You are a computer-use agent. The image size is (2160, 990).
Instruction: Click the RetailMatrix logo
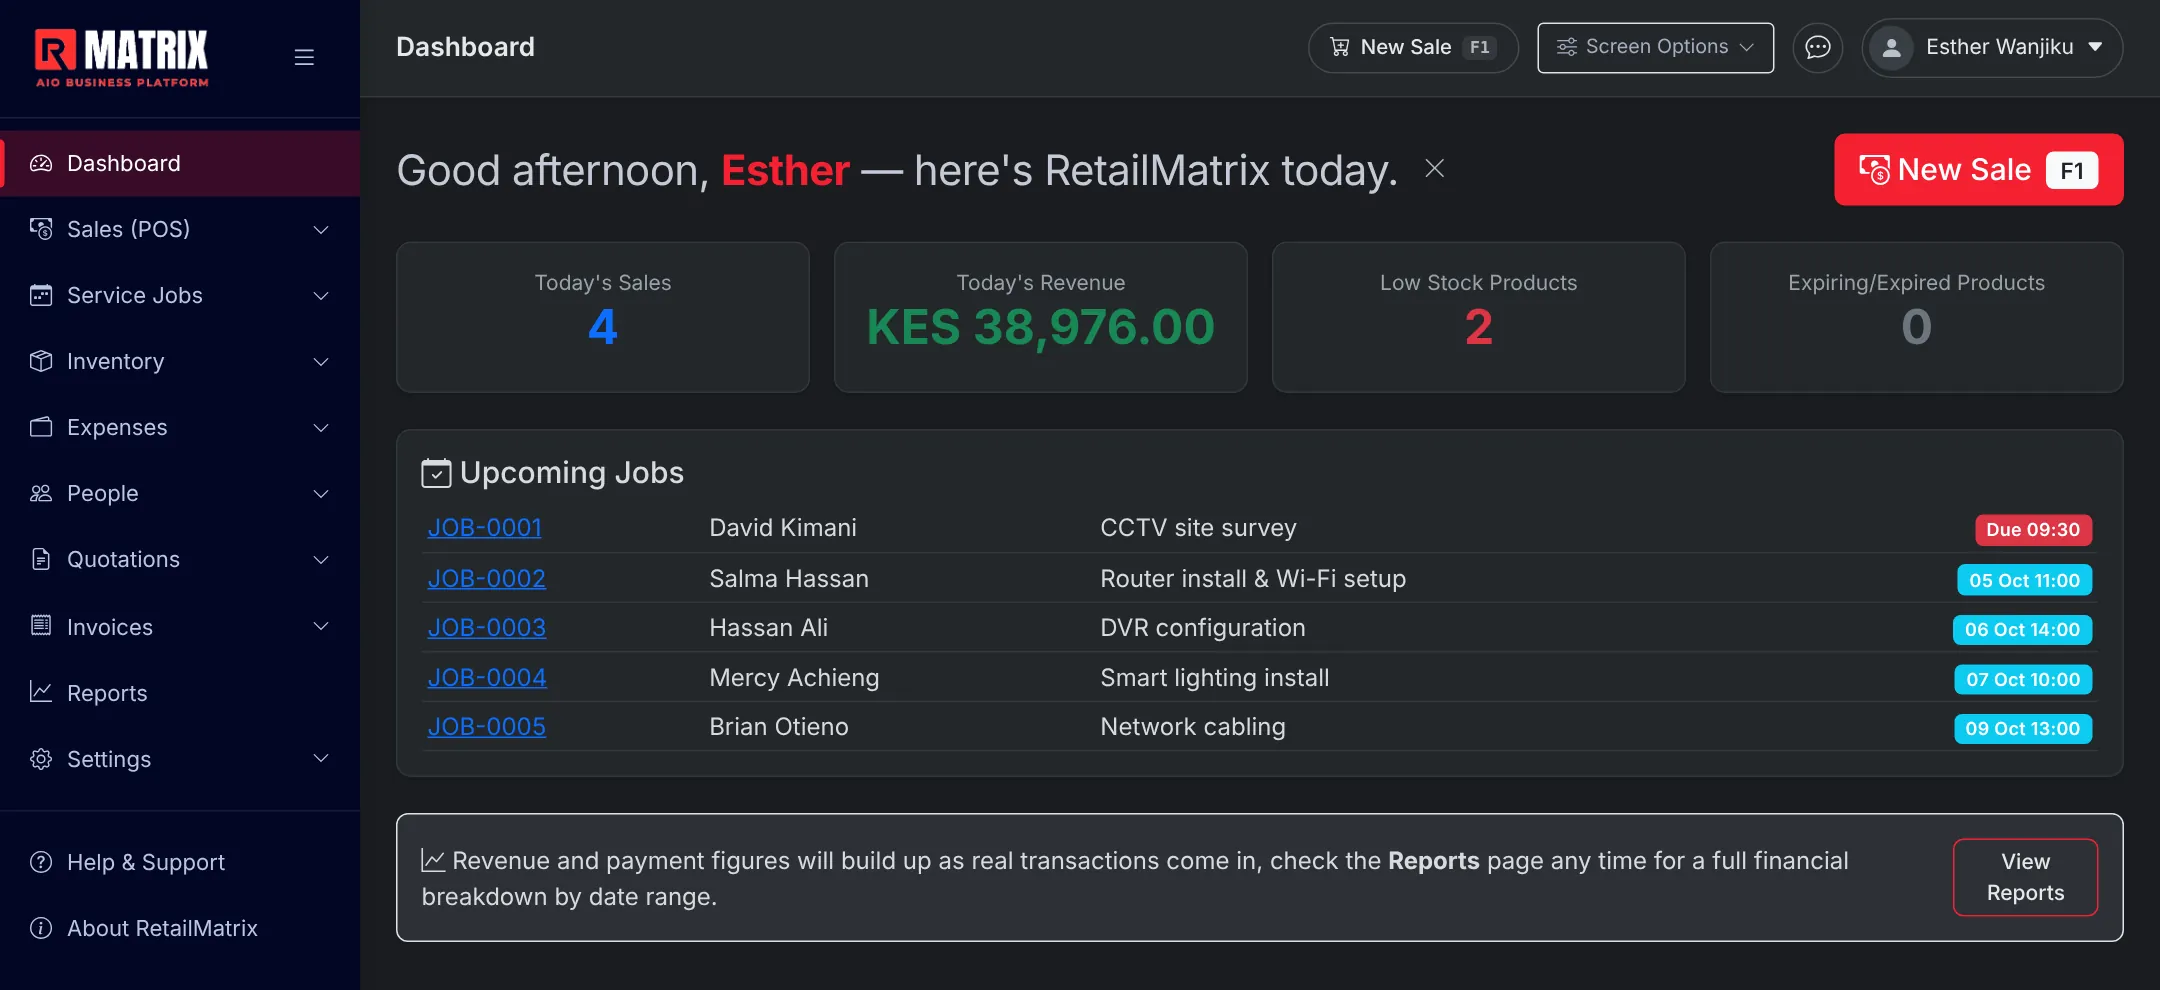pos(122,58)
